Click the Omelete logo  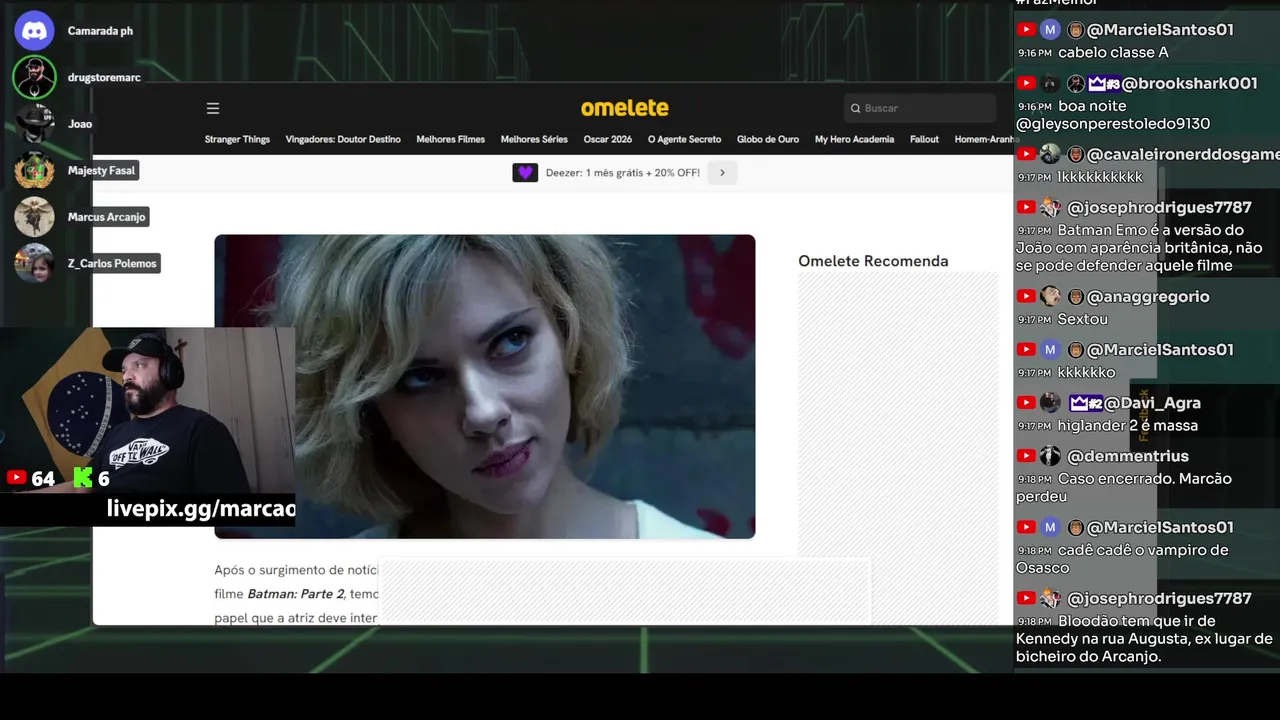[625, 108]
